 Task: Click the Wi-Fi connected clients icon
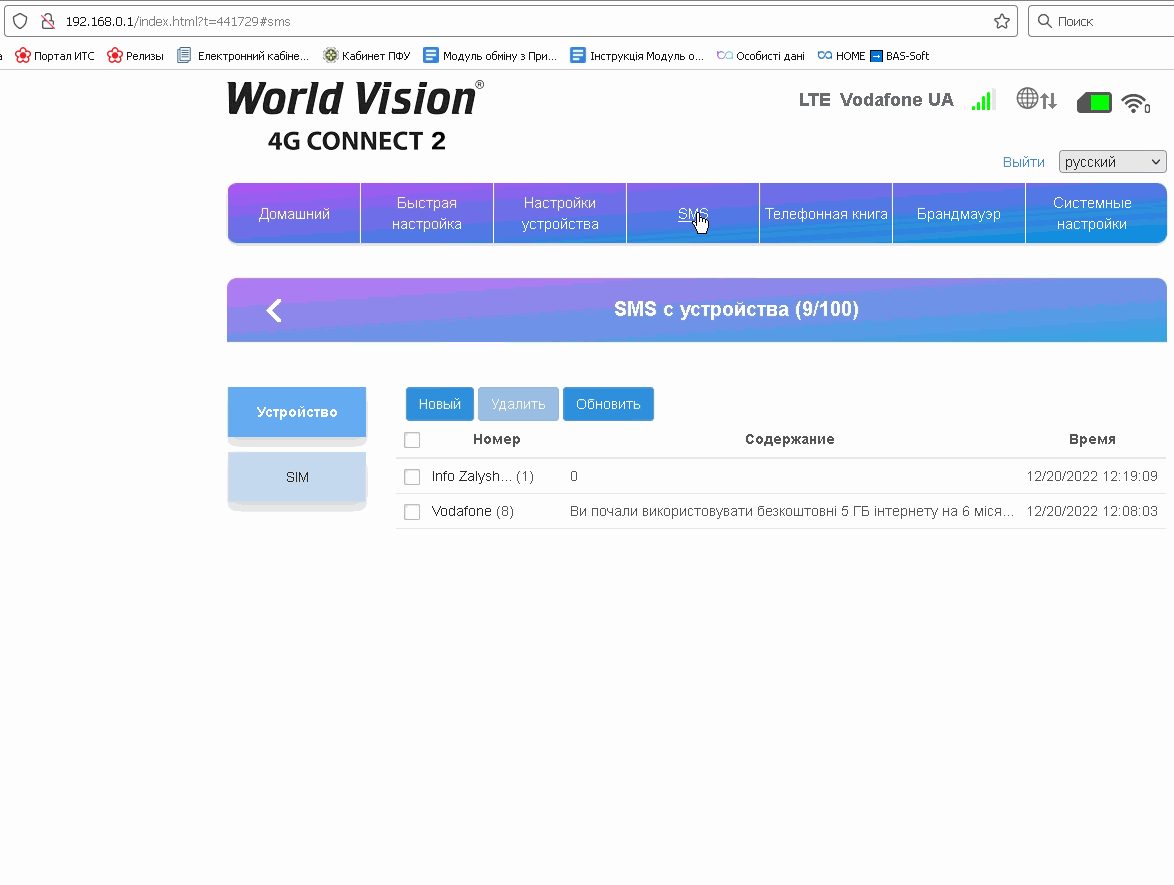click(1136, 103)
